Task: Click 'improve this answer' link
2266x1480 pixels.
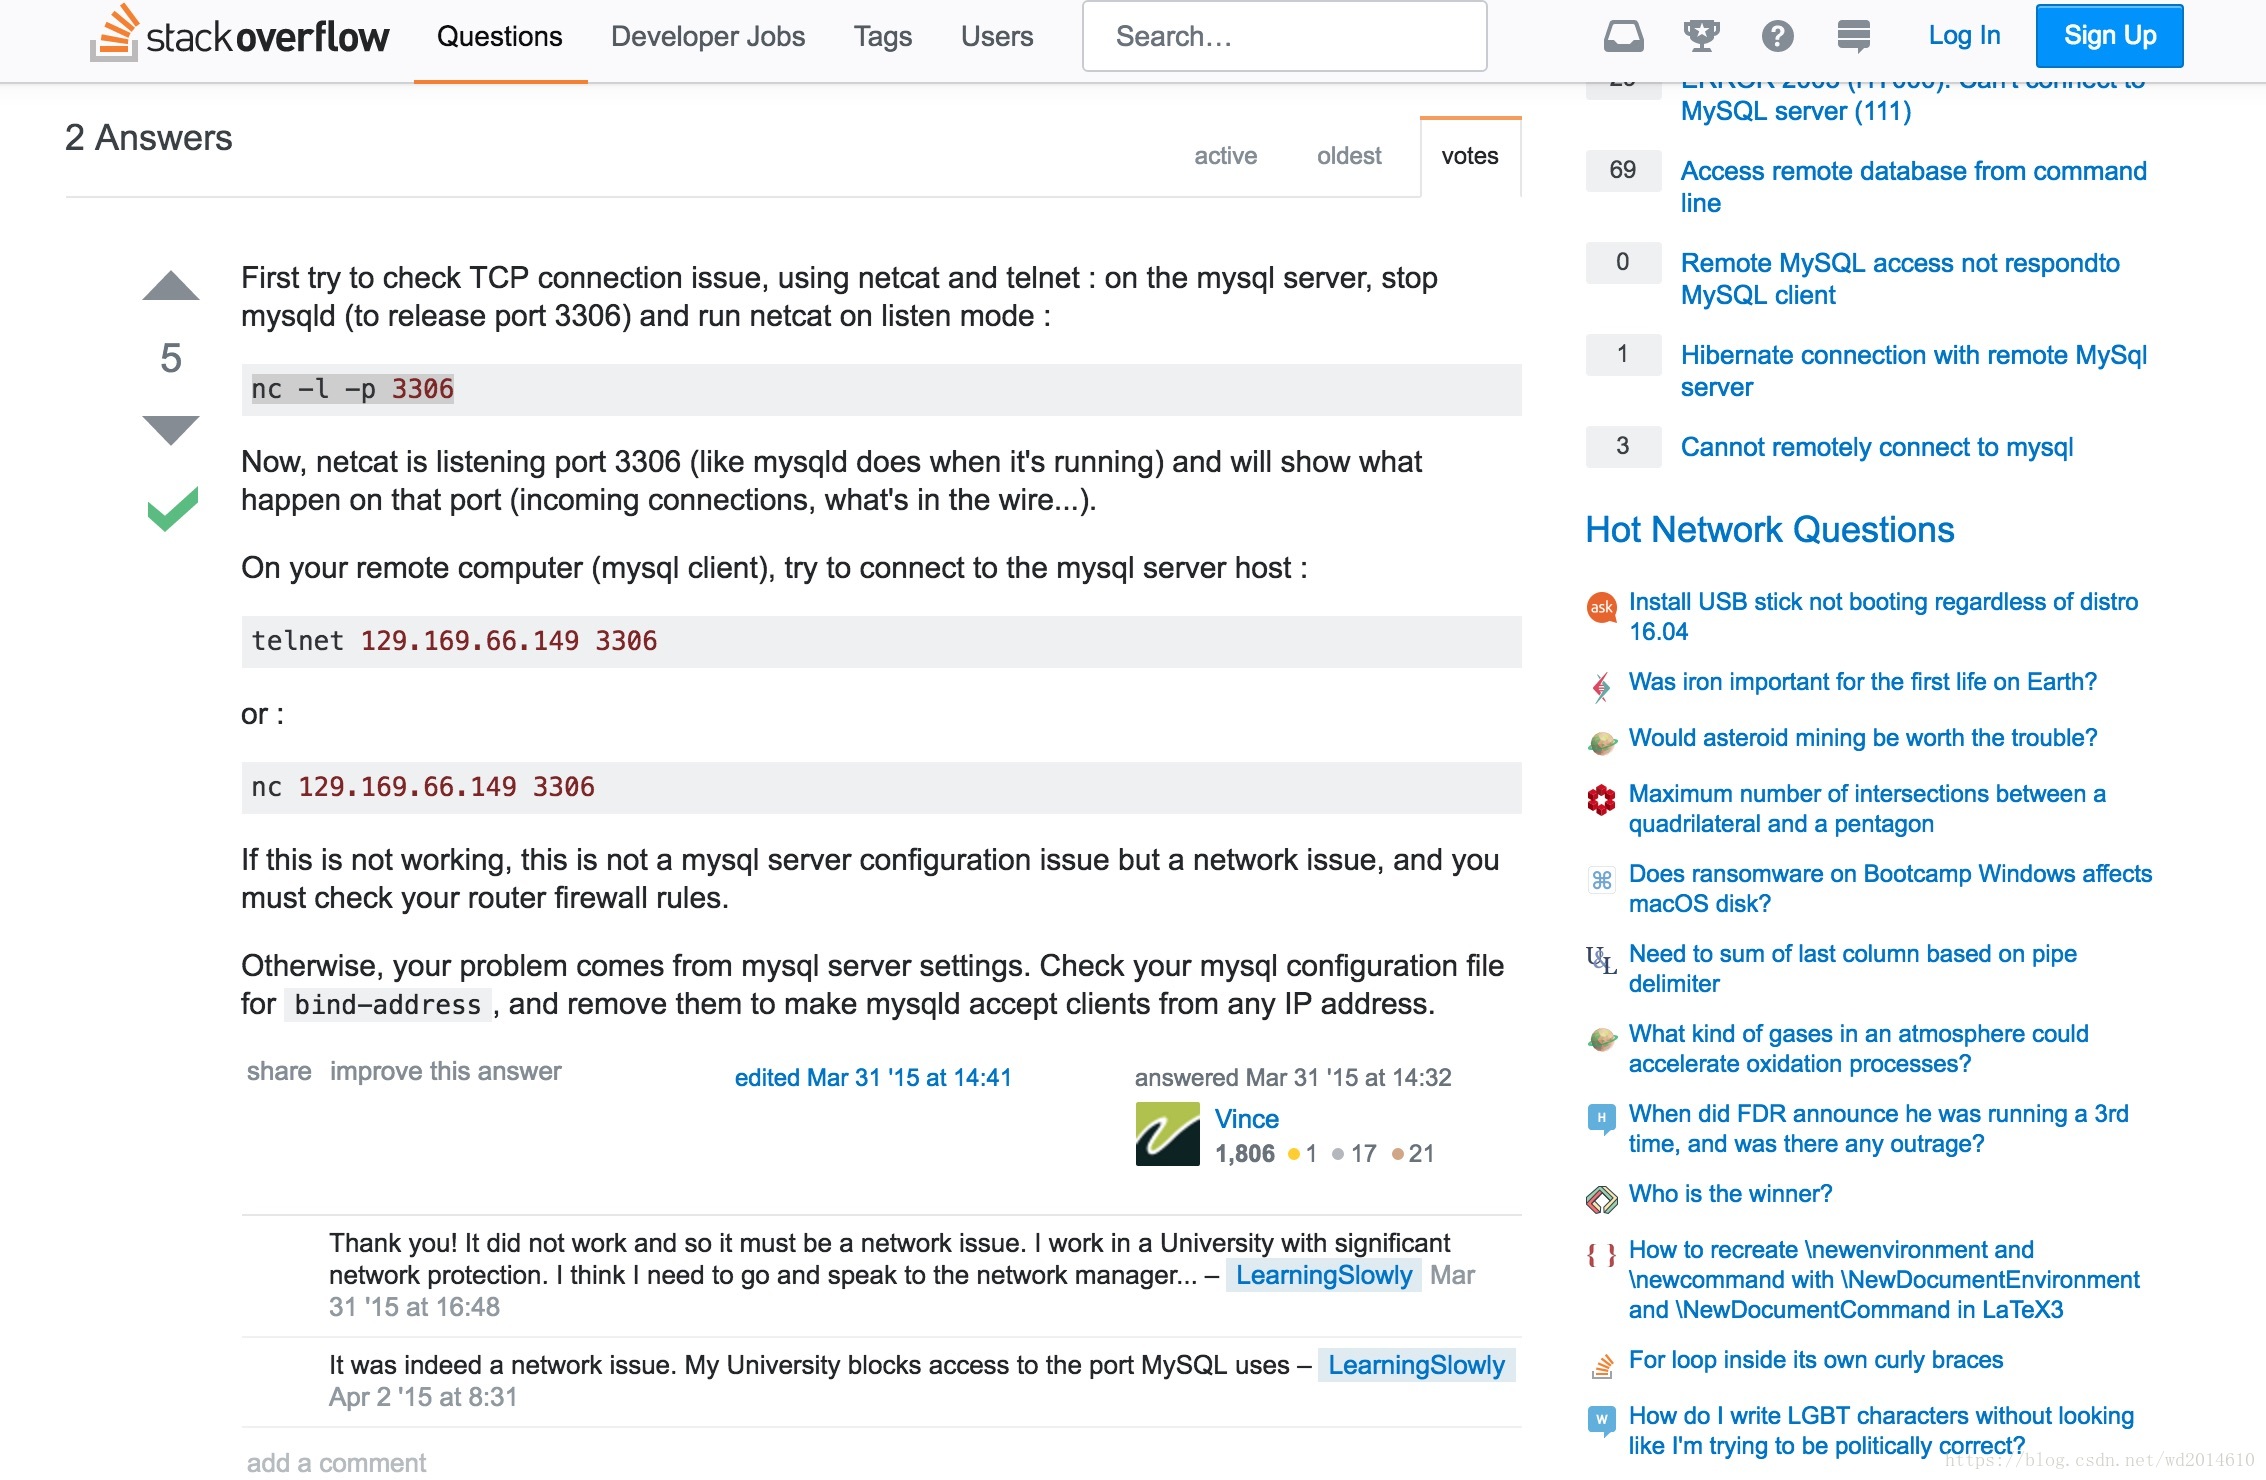Action: [x=445, y=1071]
